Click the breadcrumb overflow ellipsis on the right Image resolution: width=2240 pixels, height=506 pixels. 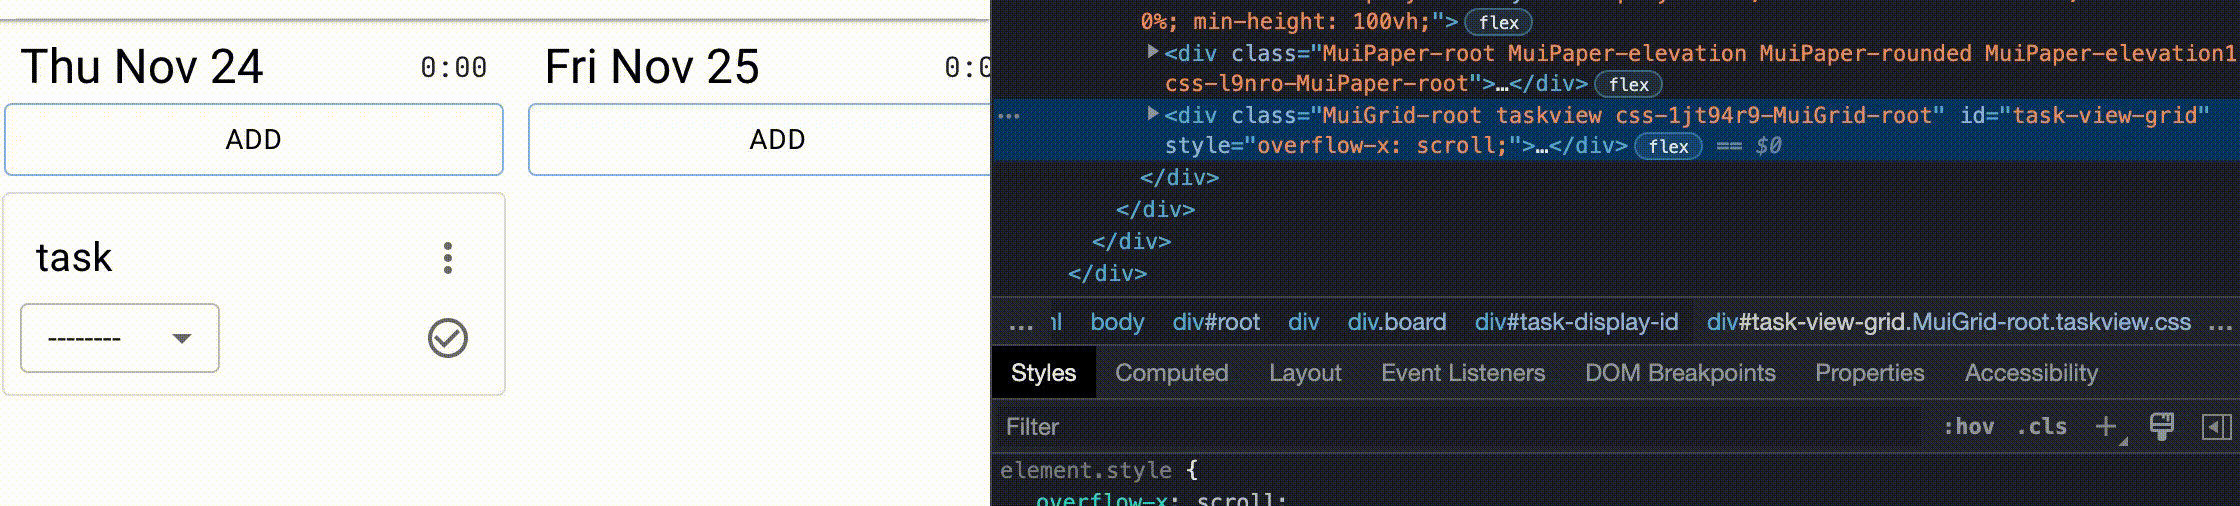(x=2220, y=324)
